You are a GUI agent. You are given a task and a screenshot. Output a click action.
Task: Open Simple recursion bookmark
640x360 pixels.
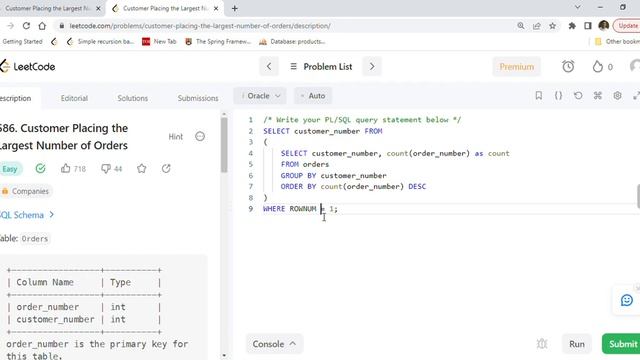[x=100, y=42]
